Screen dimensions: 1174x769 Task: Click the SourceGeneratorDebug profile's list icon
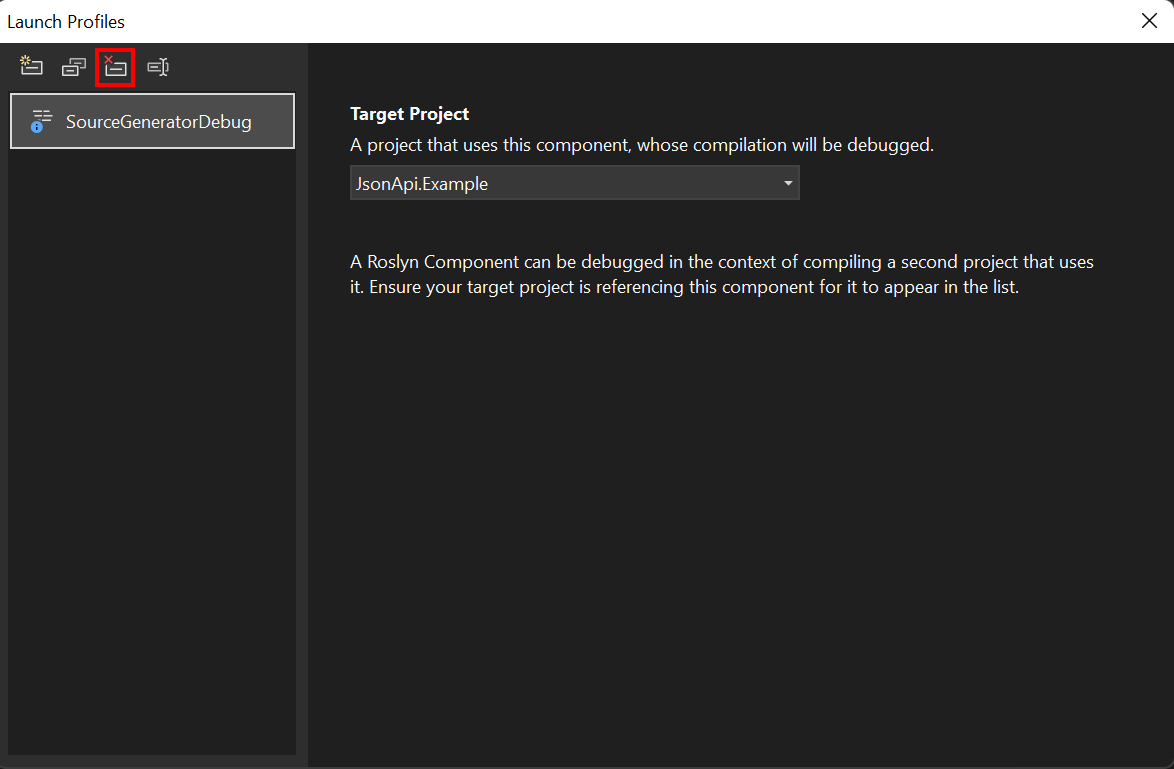point(41,121)
